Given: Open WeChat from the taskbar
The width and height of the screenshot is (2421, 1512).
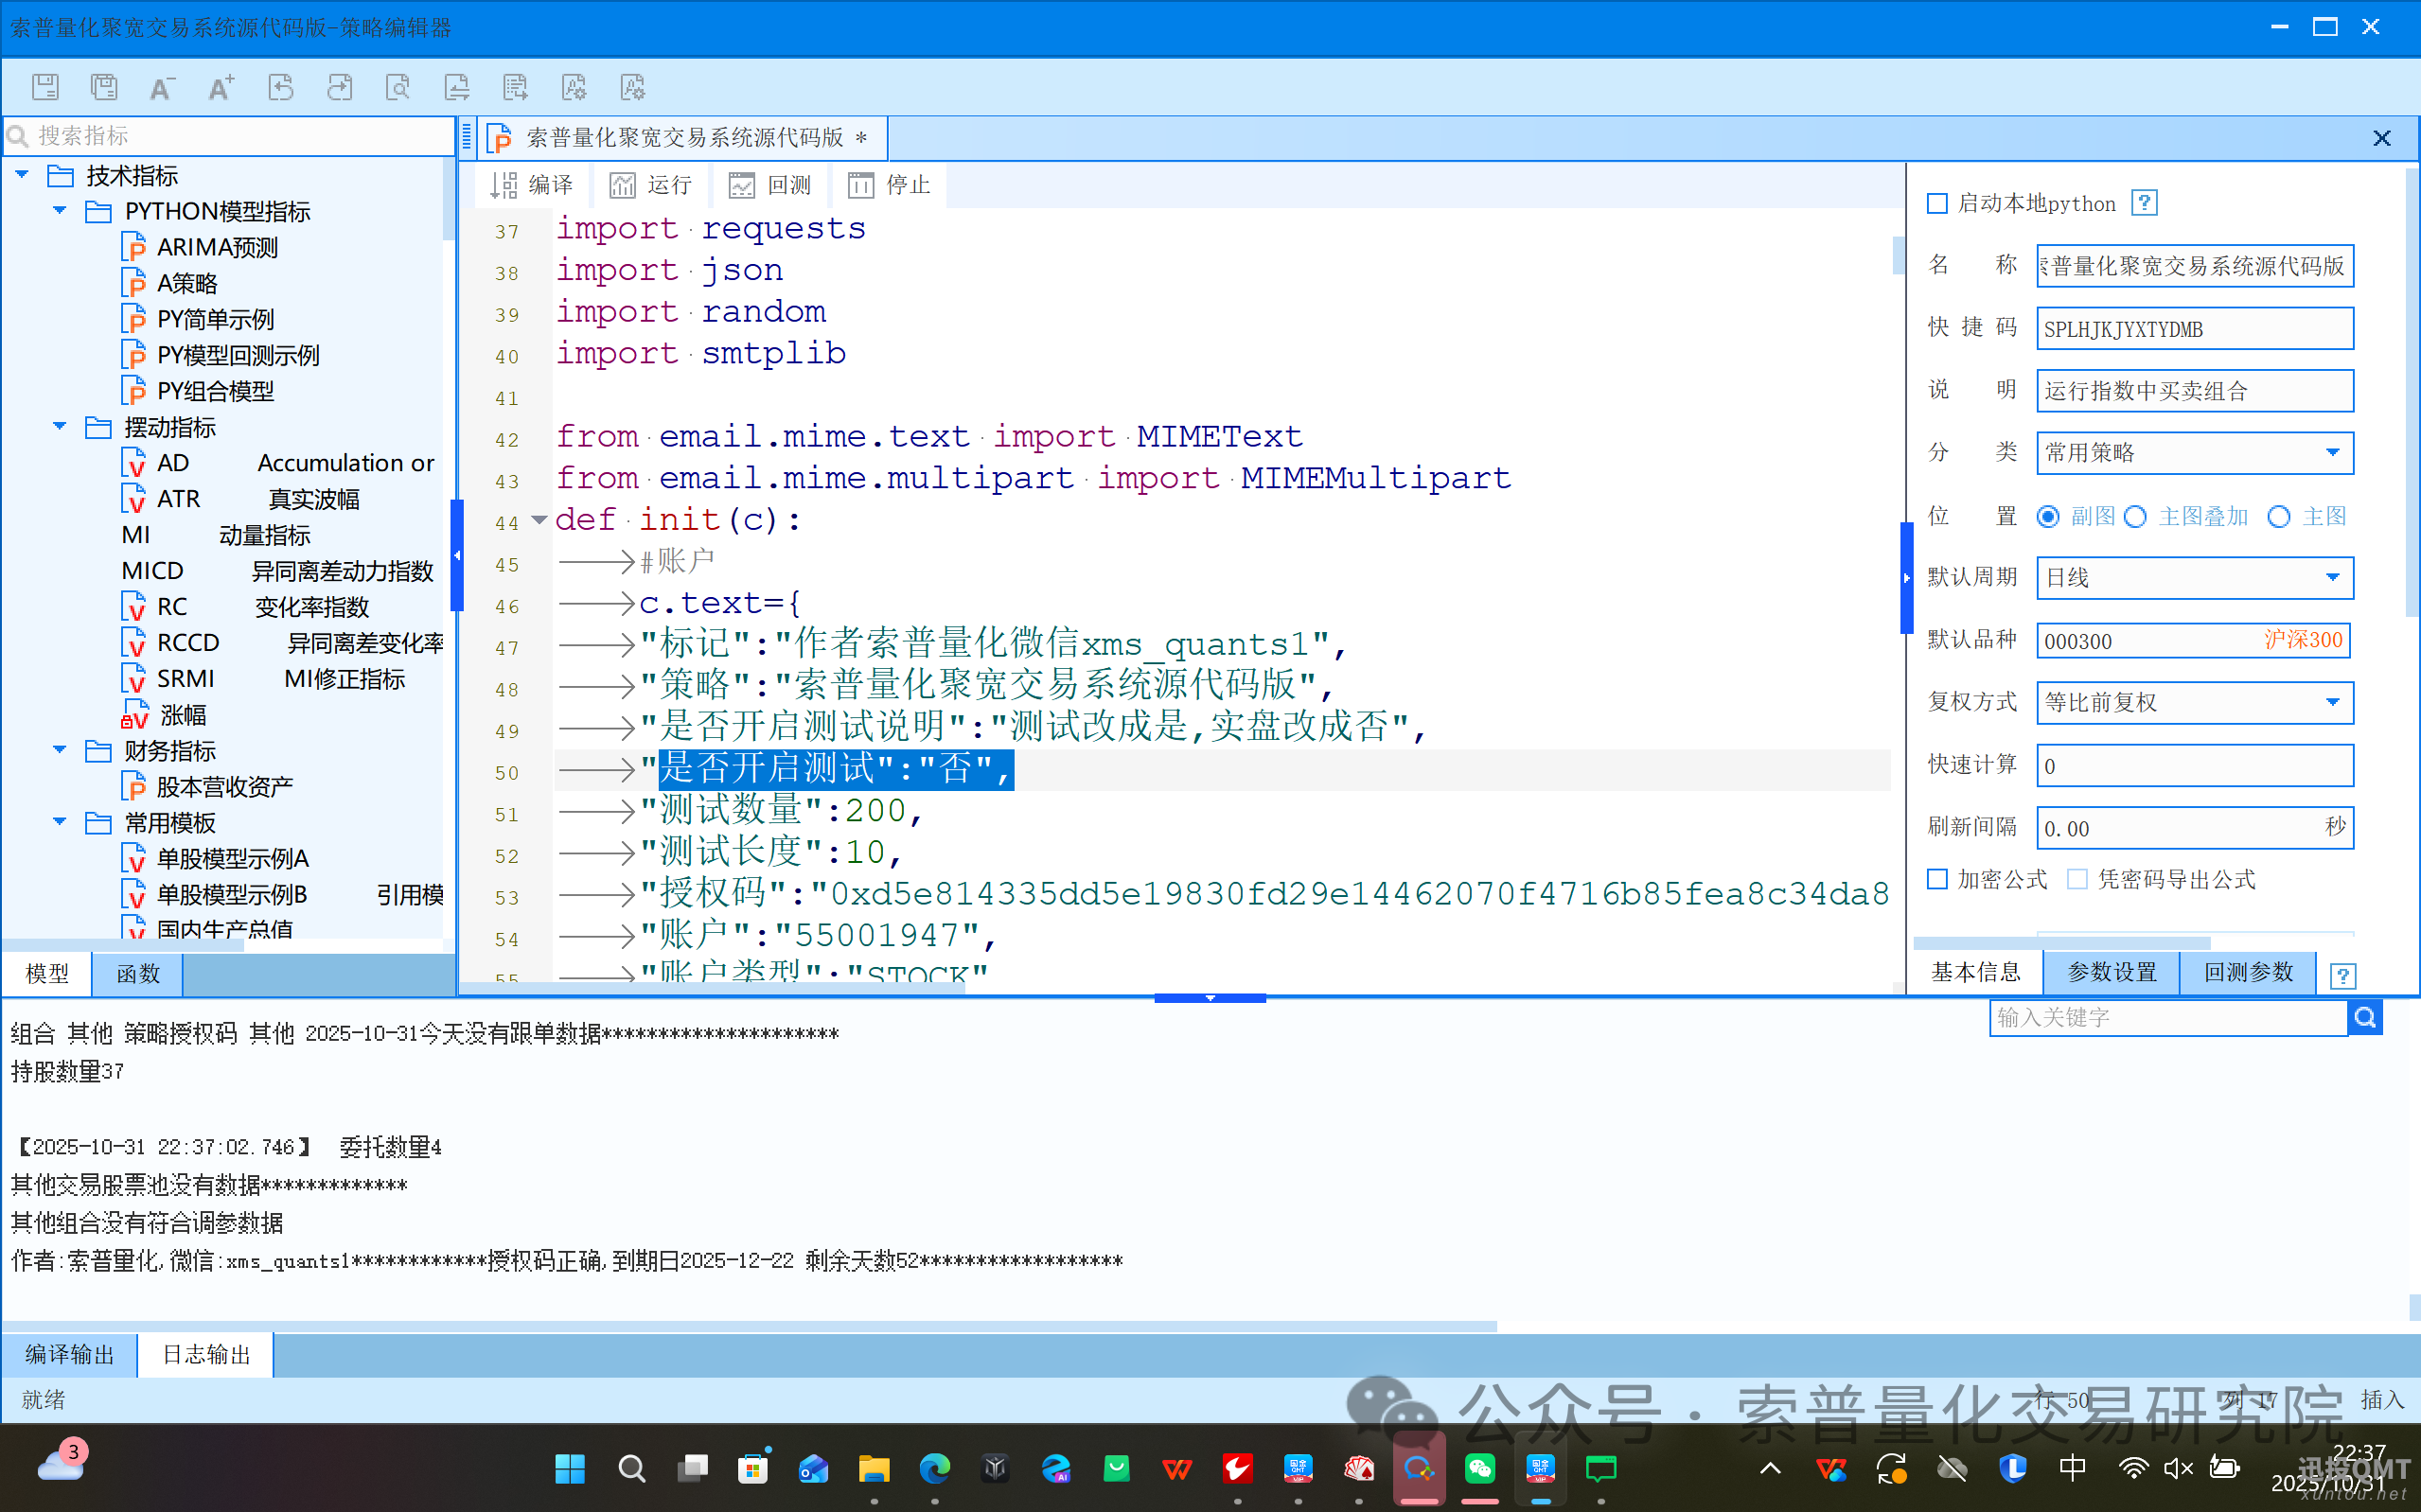Looking at the screenshot, I should [x=1479, y=1468].
